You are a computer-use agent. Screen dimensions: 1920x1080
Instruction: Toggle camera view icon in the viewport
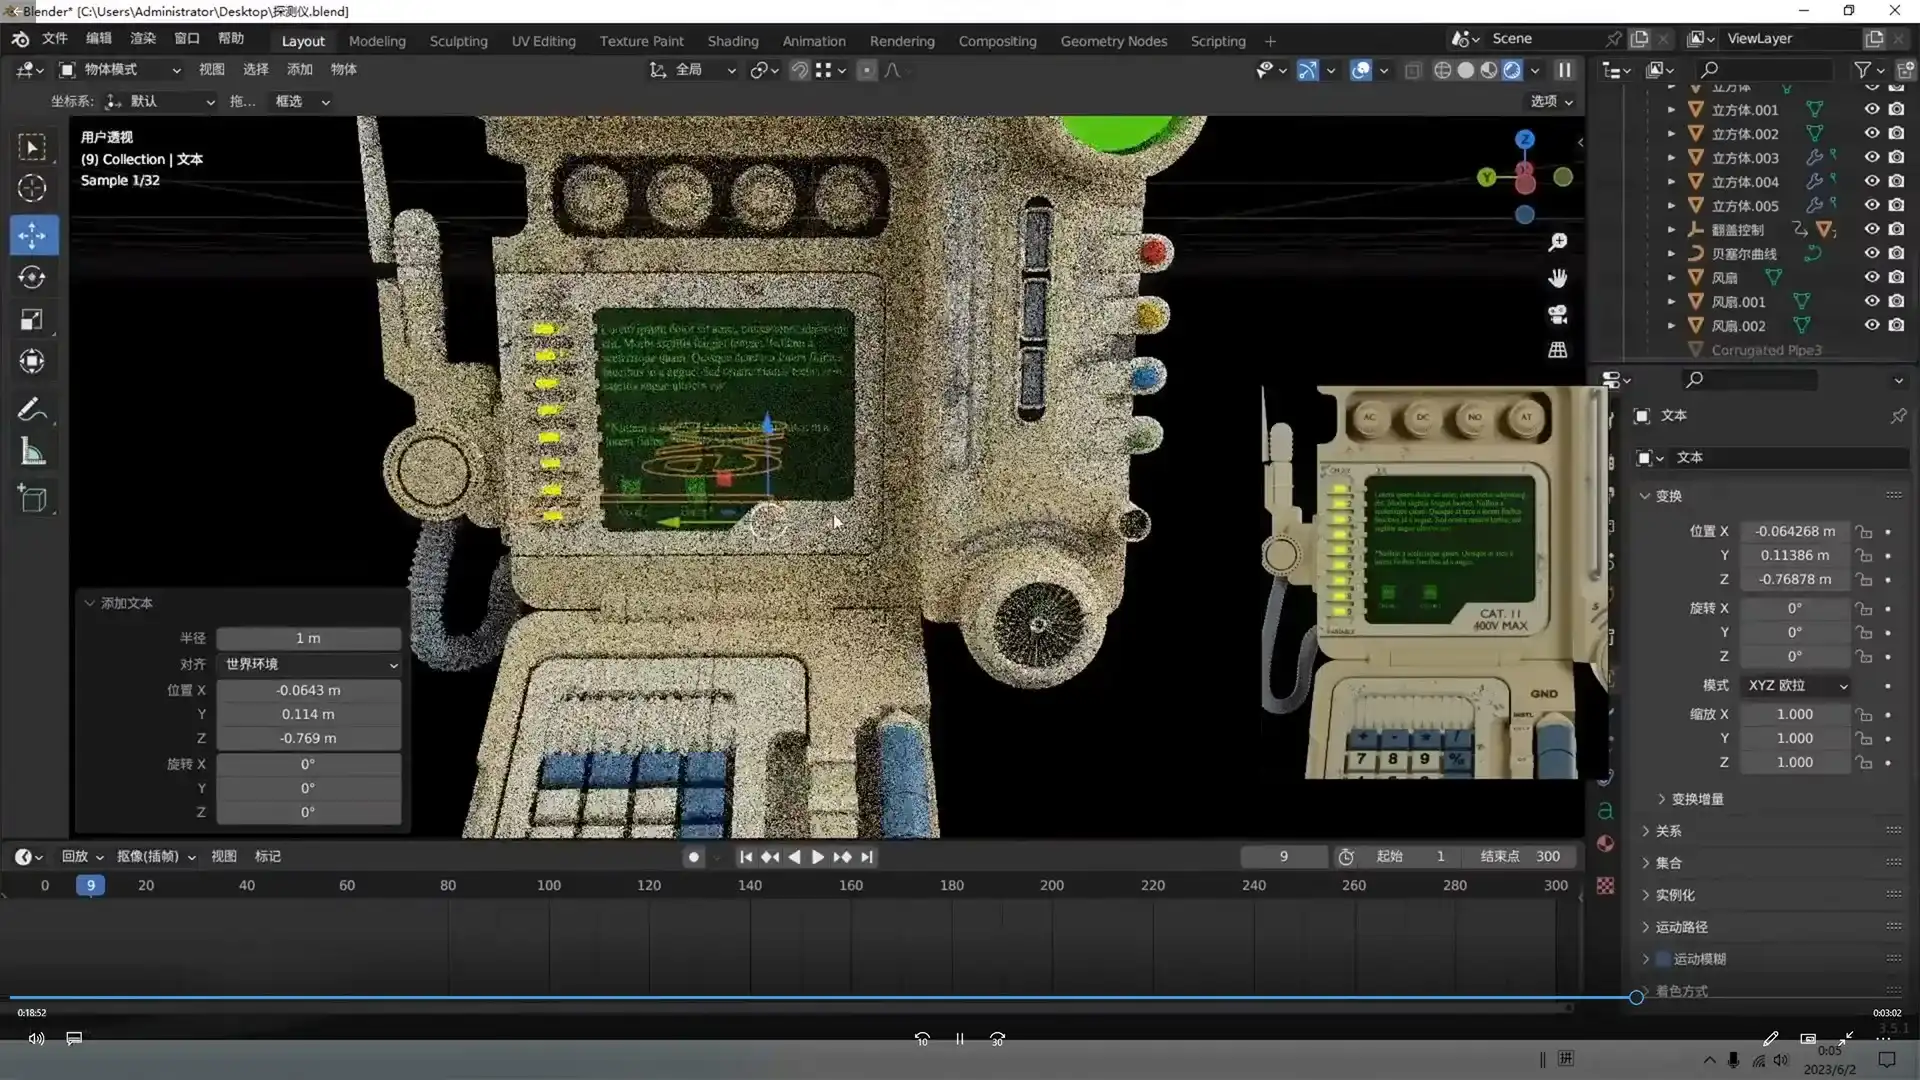pyautogui.click(x=1557, y=314)
